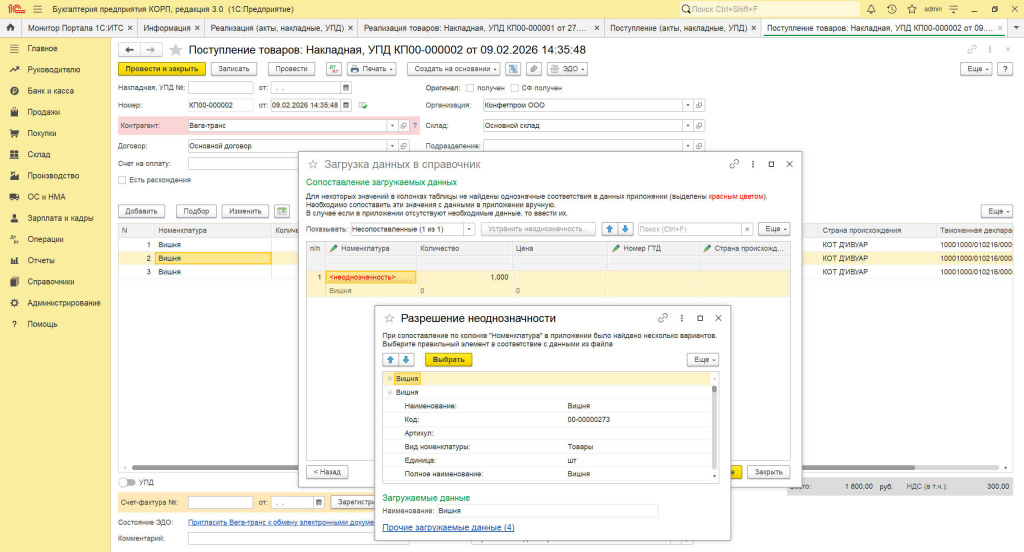Image resolution: width=1024 pixels, height=552 pixels.
Task: Check the Оригинал получен checkbox
Action: click(484, 88)
